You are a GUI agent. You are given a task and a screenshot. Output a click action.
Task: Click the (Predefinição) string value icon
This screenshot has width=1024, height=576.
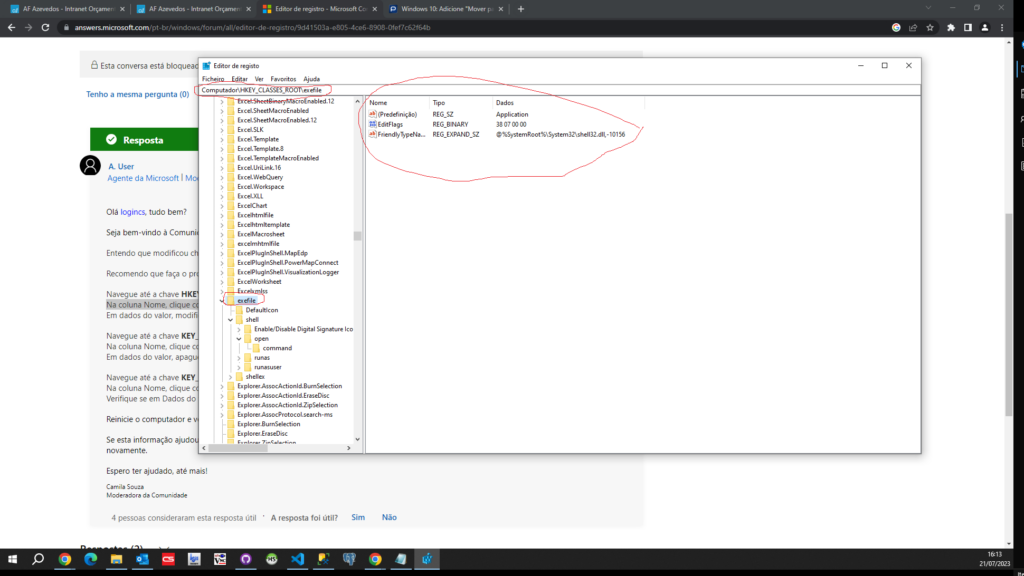(x=373, y=114)
